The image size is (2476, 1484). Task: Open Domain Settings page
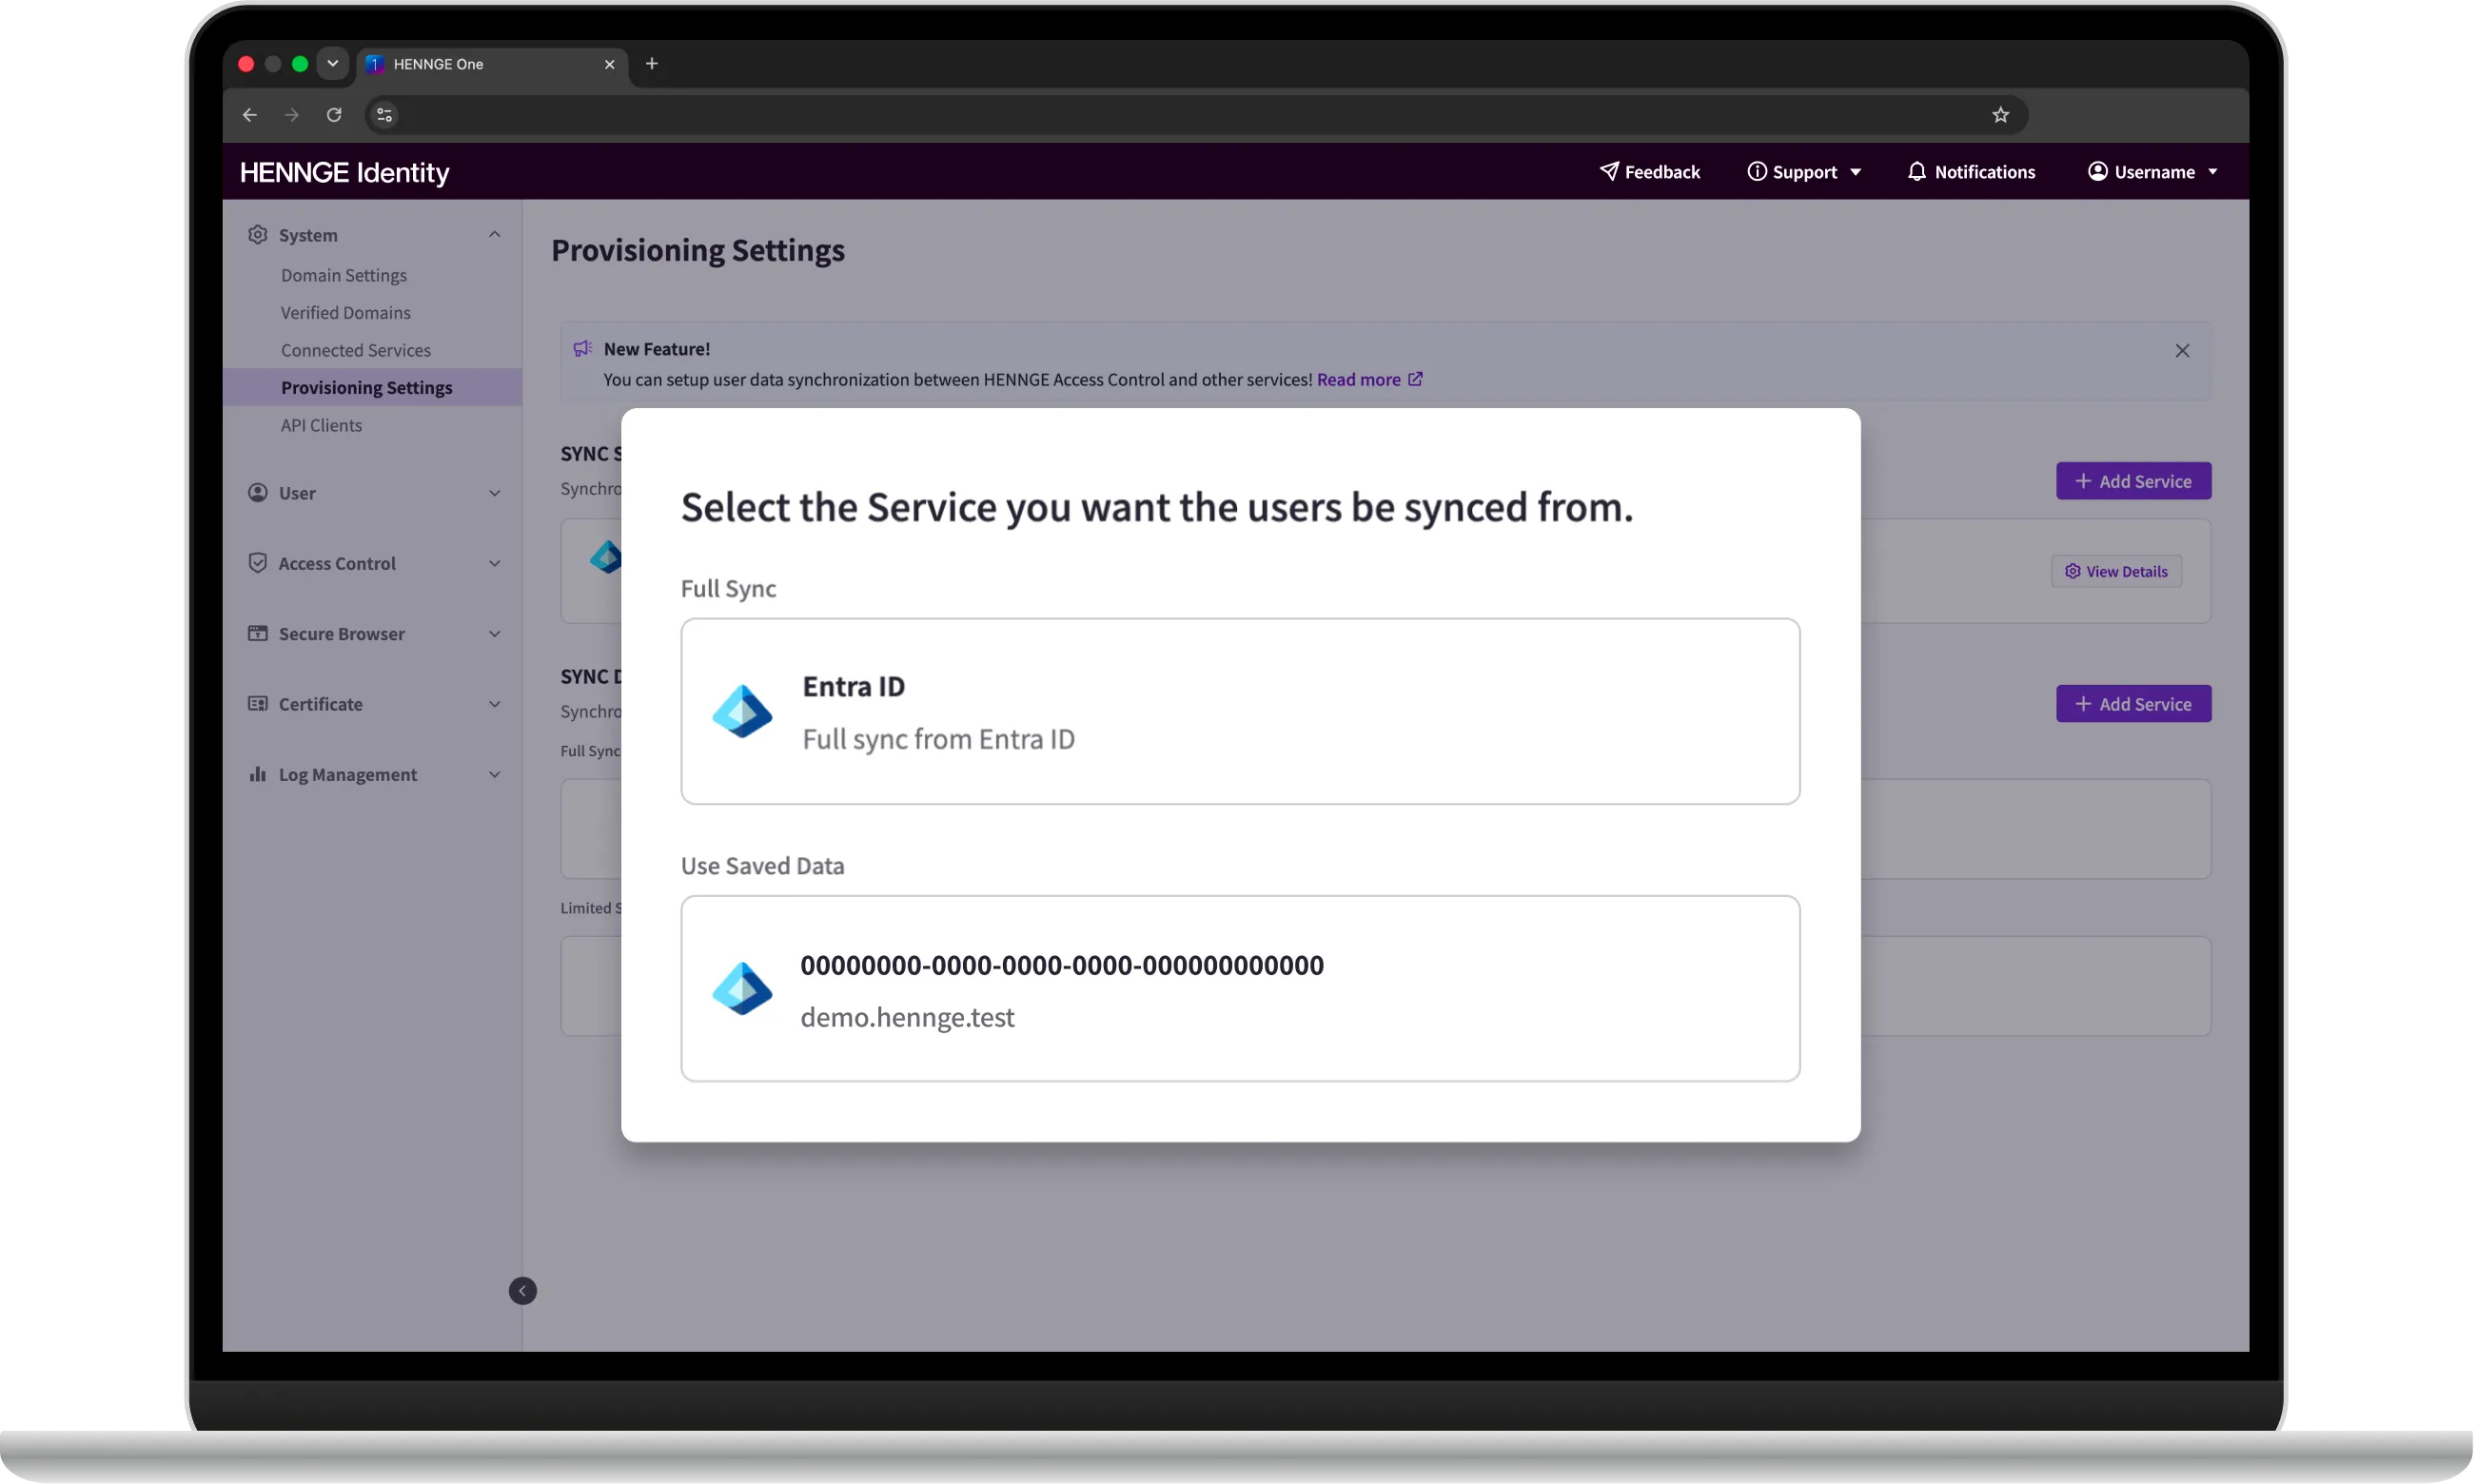tap(344, 275)
